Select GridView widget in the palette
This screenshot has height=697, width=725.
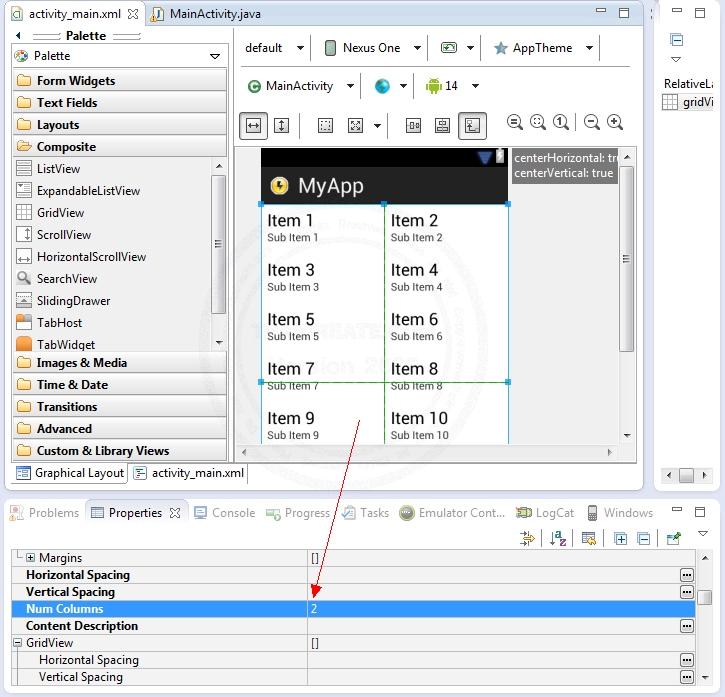click(60, 213)
